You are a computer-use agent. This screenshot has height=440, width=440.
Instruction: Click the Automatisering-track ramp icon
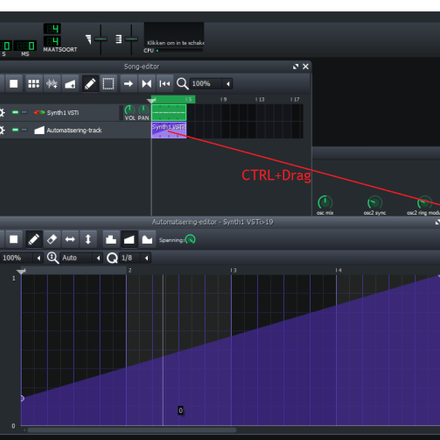[39, 130]
